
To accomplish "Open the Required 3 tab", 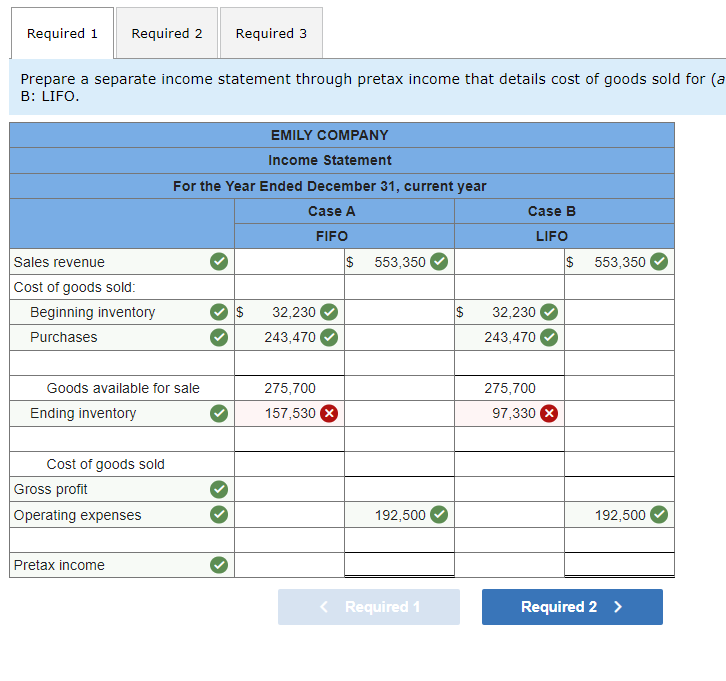I will [271, 33].
